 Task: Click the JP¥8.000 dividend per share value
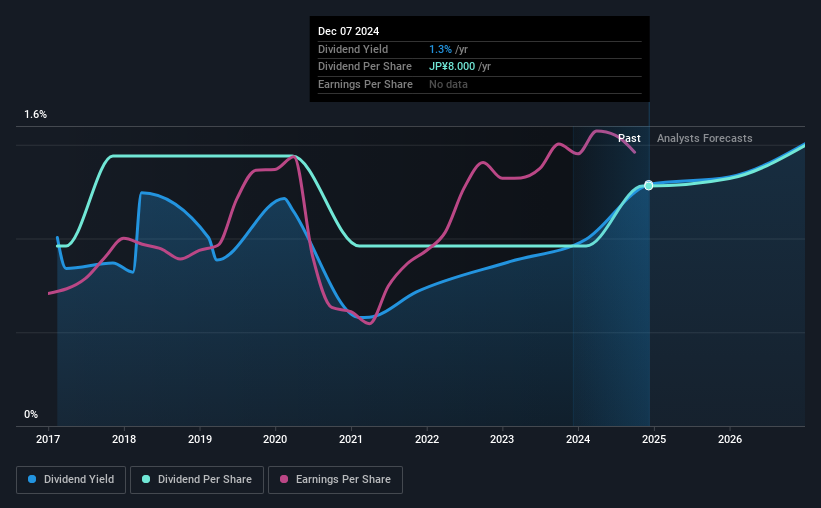click(x=452, y=67)
